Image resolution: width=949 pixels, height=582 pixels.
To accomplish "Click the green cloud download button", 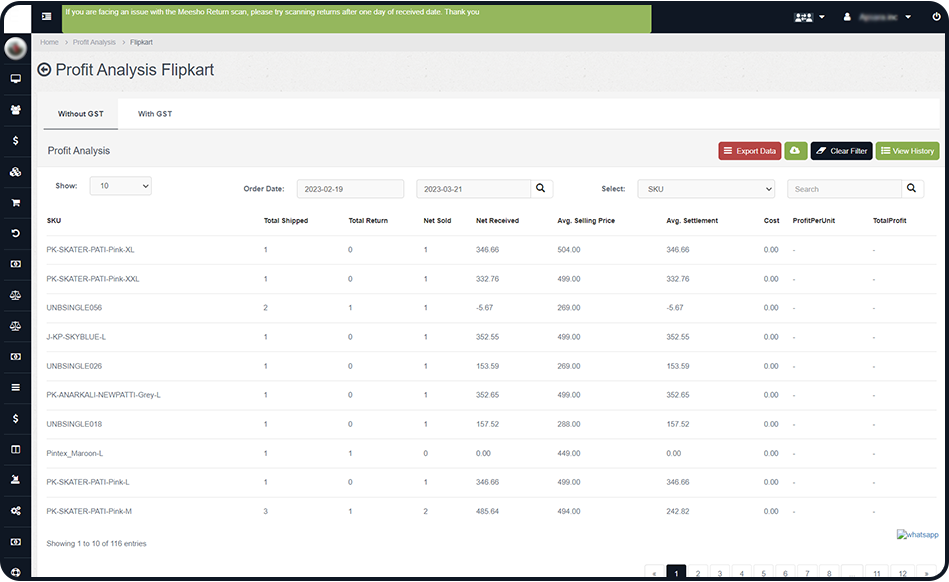I will (795, 151).
